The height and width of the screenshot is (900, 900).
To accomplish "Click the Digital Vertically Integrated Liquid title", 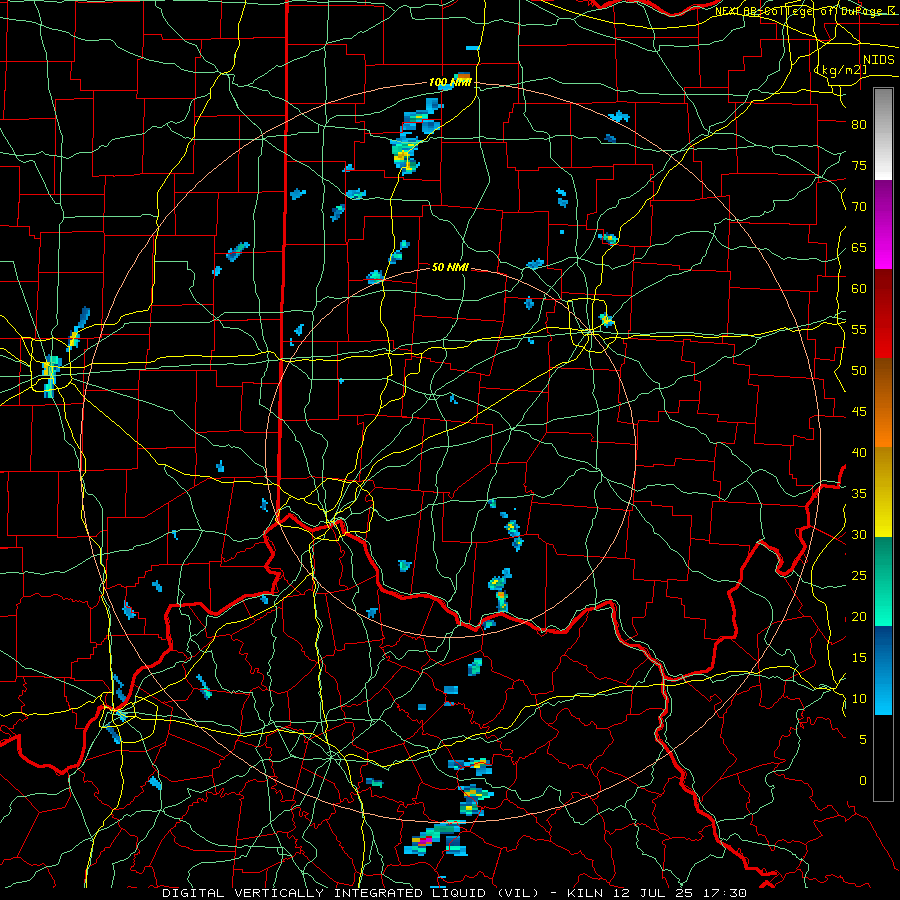I will (350, 893).
